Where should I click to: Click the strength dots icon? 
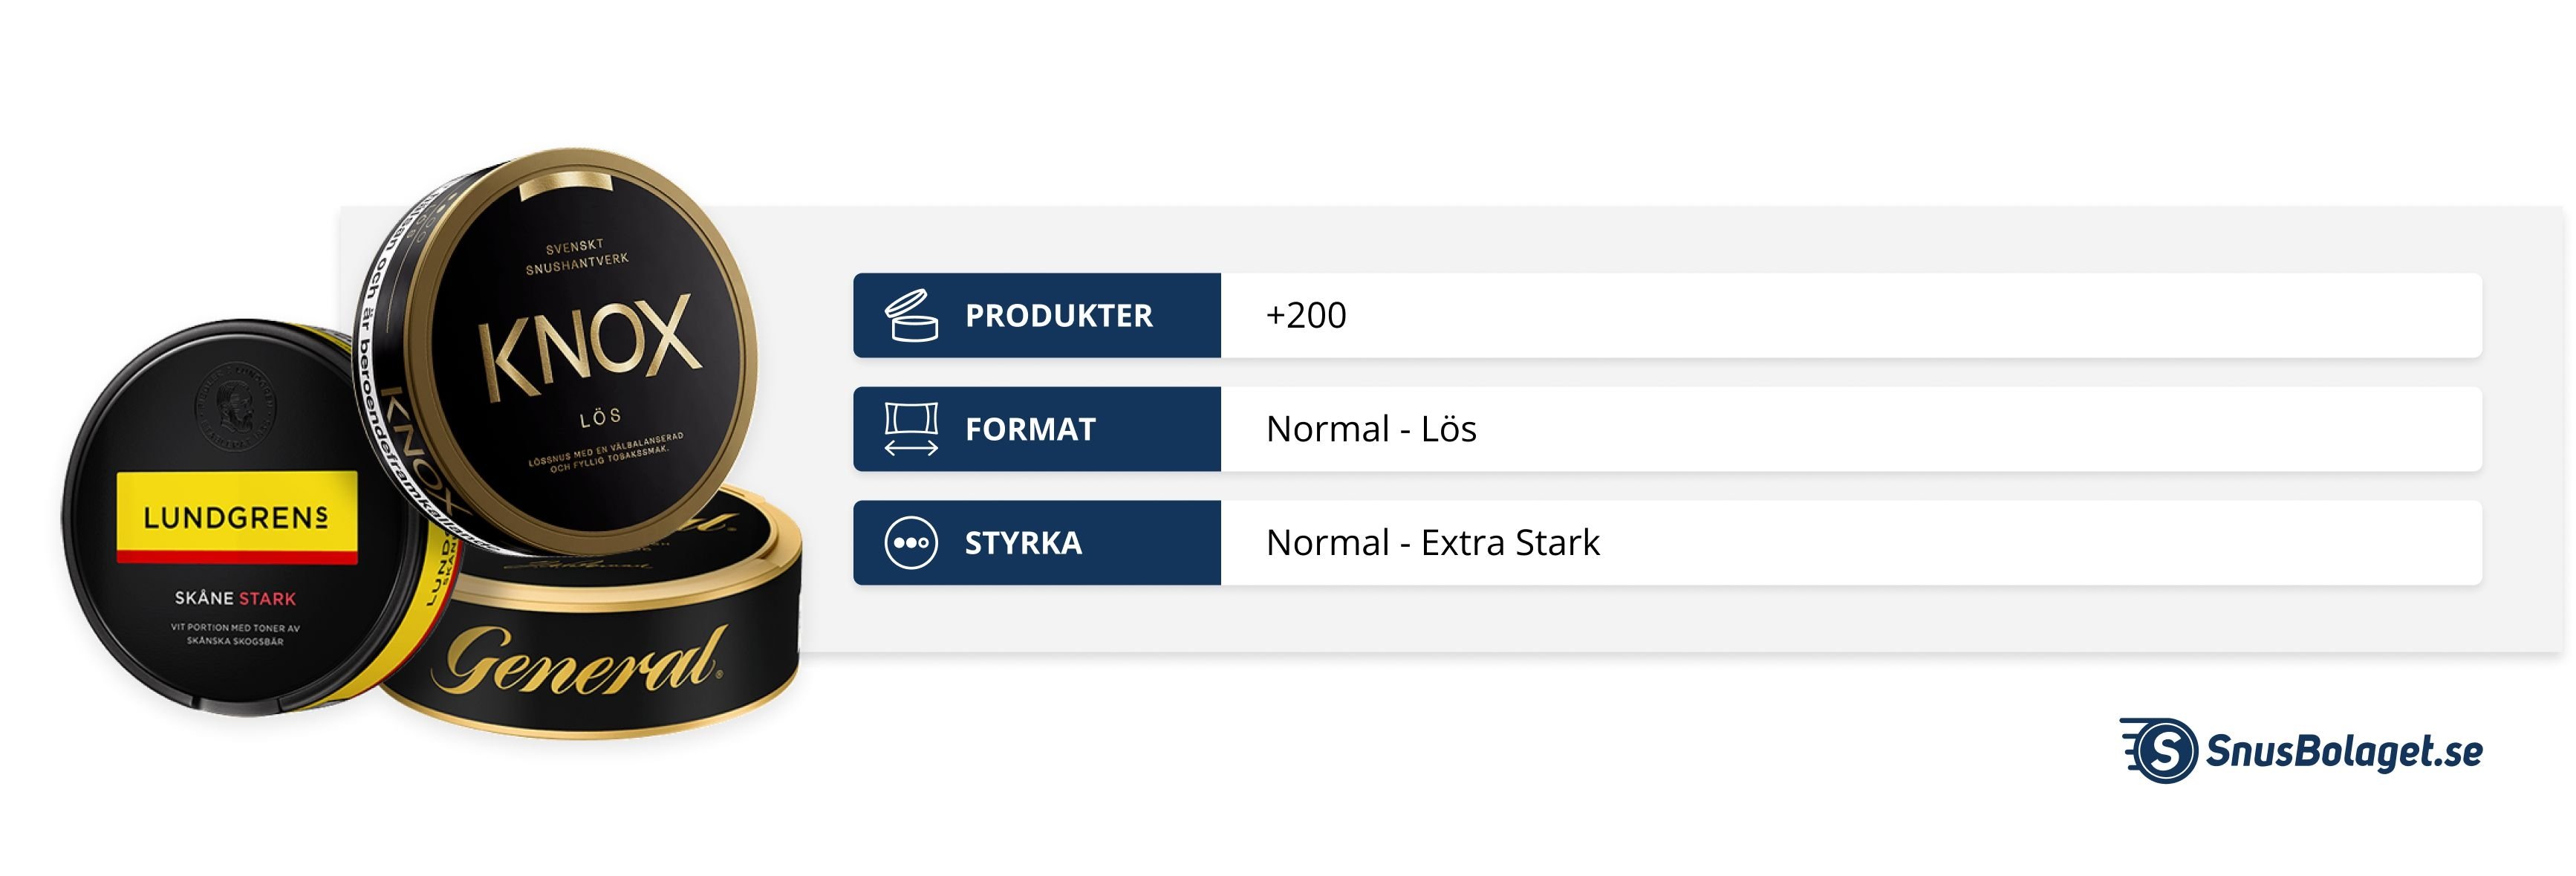coord(911,543)
